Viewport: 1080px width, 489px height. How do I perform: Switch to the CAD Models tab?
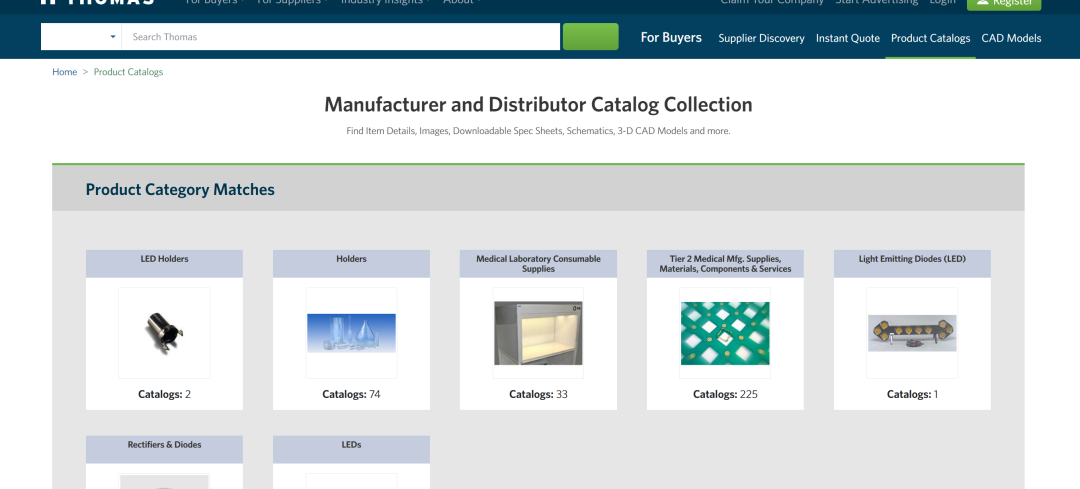1011,38
